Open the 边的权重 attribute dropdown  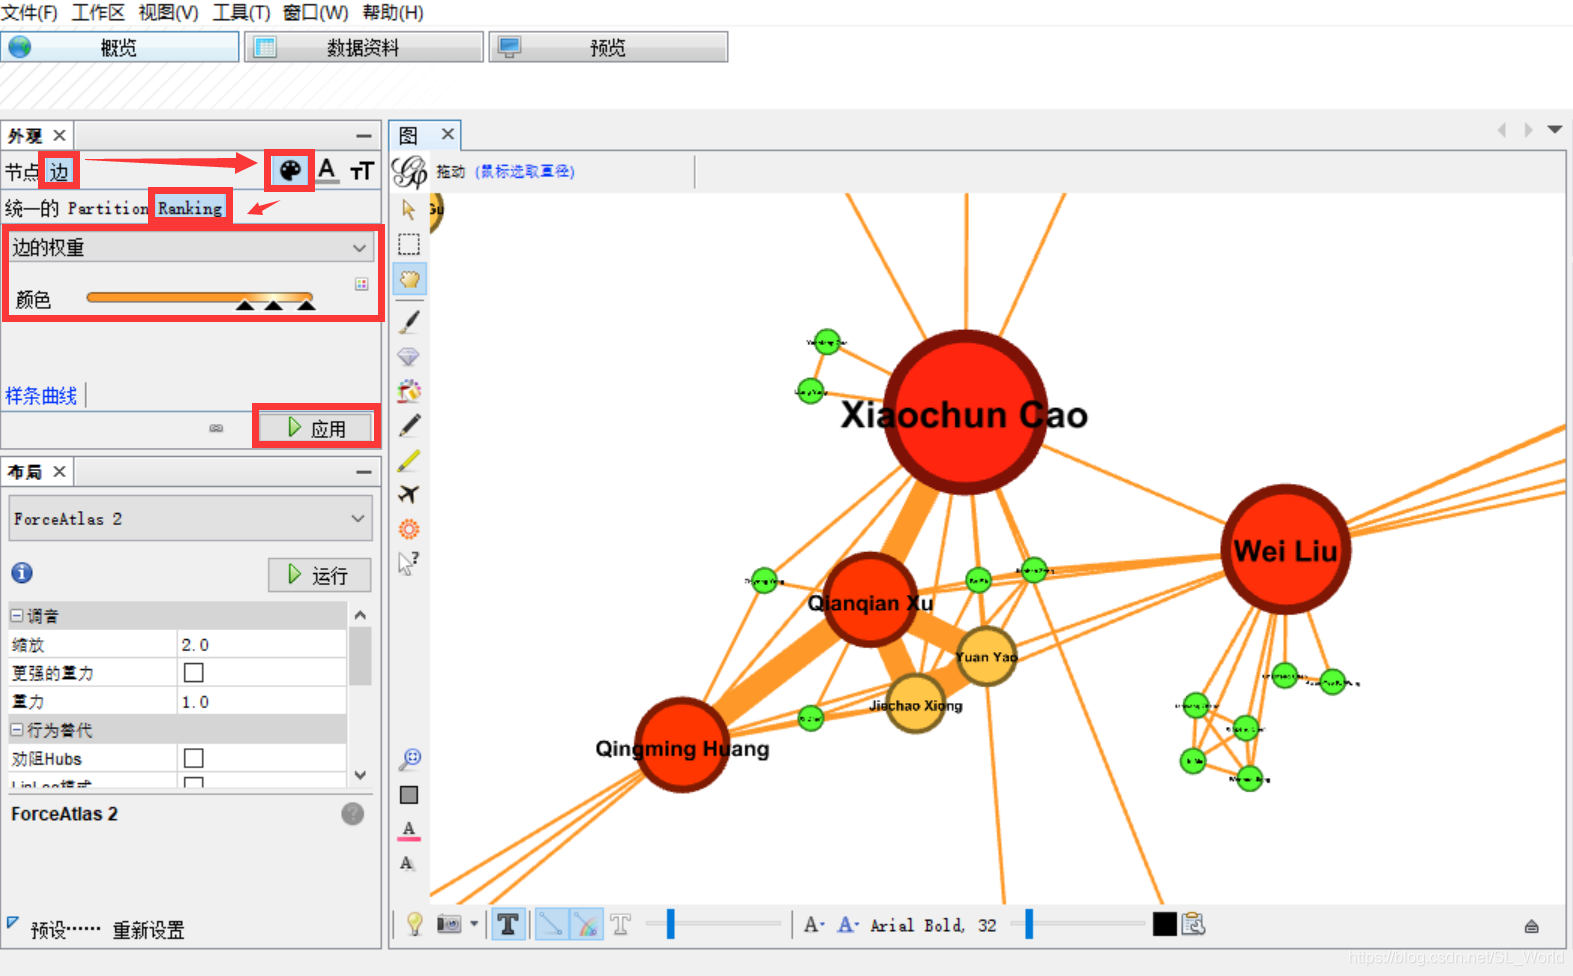click(x=191, y=247)
